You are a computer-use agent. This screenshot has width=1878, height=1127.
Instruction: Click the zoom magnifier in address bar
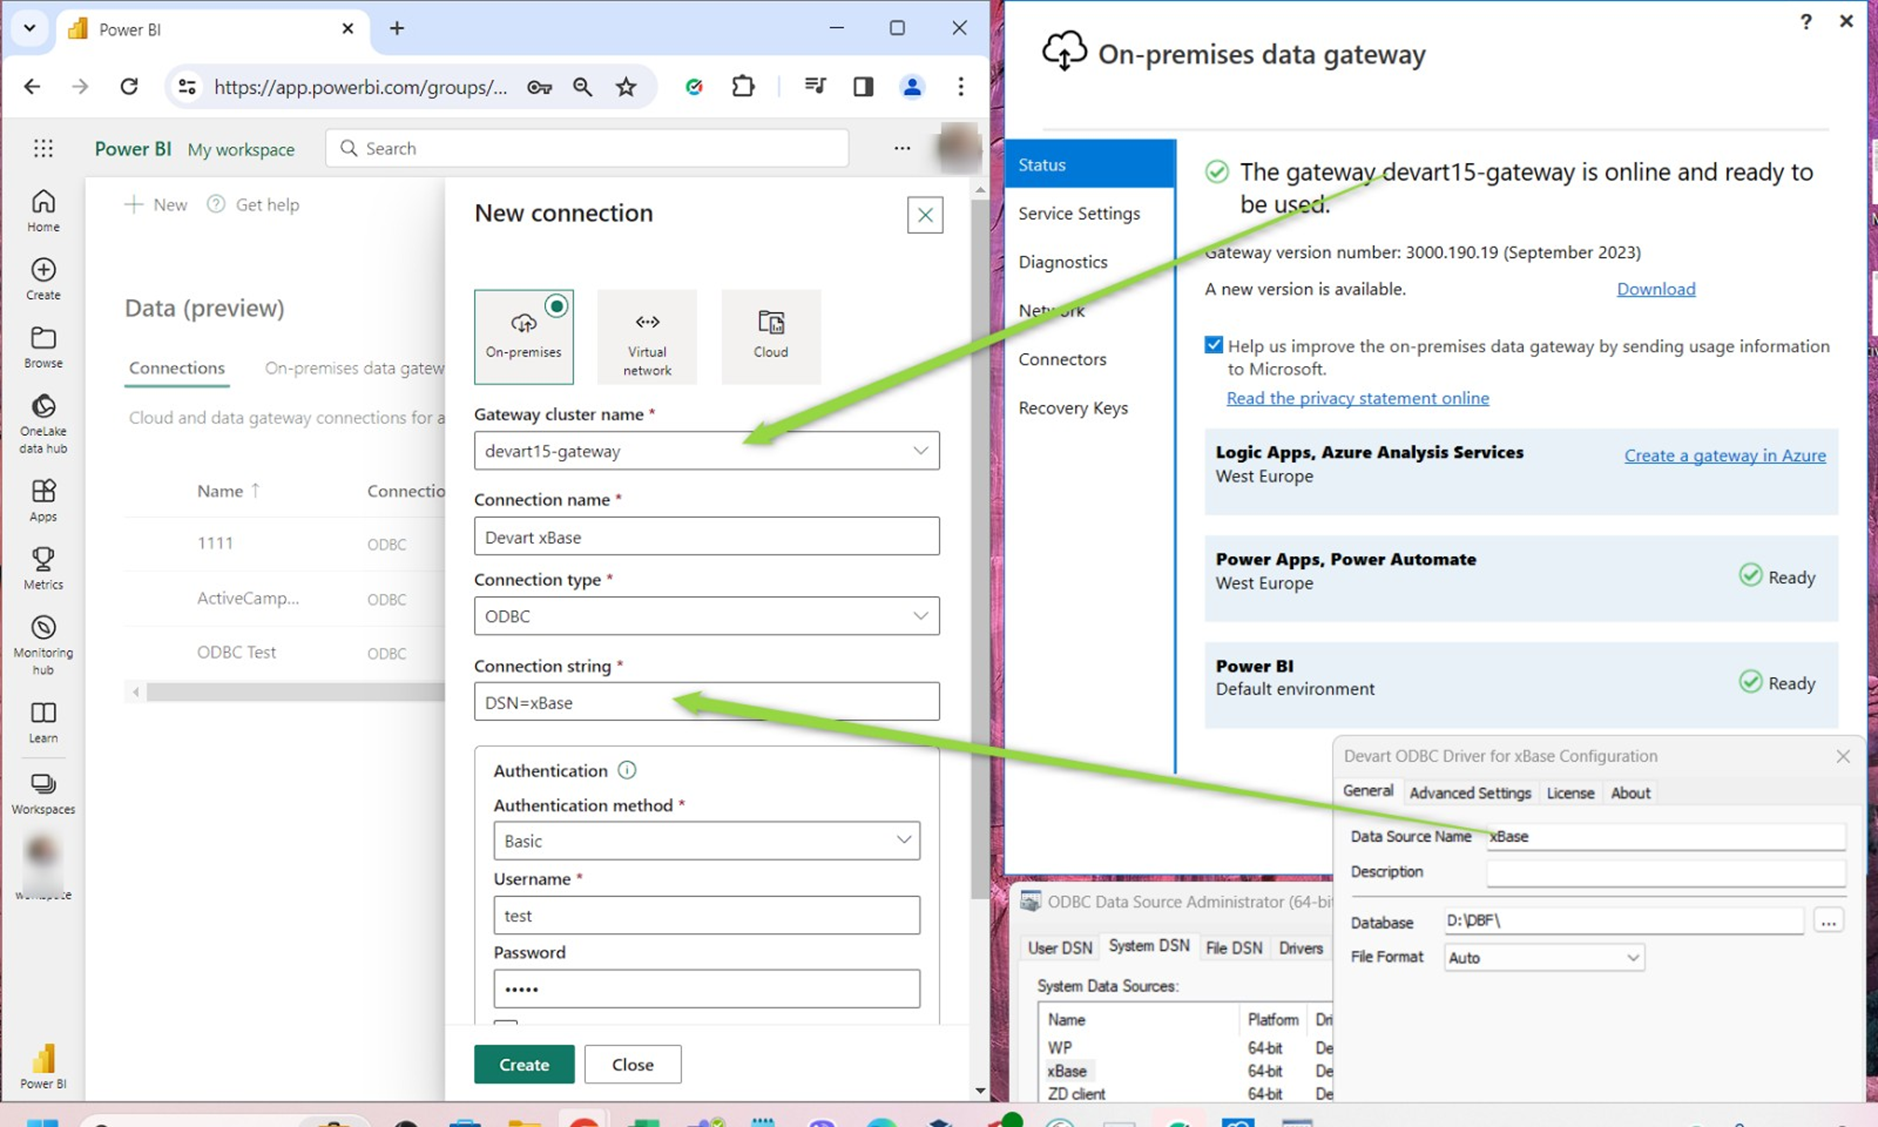click(x=582, y=87)
